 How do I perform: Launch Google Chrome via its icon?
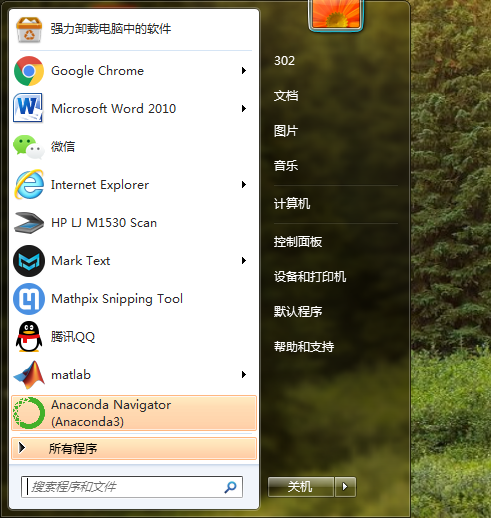point(29,71)
